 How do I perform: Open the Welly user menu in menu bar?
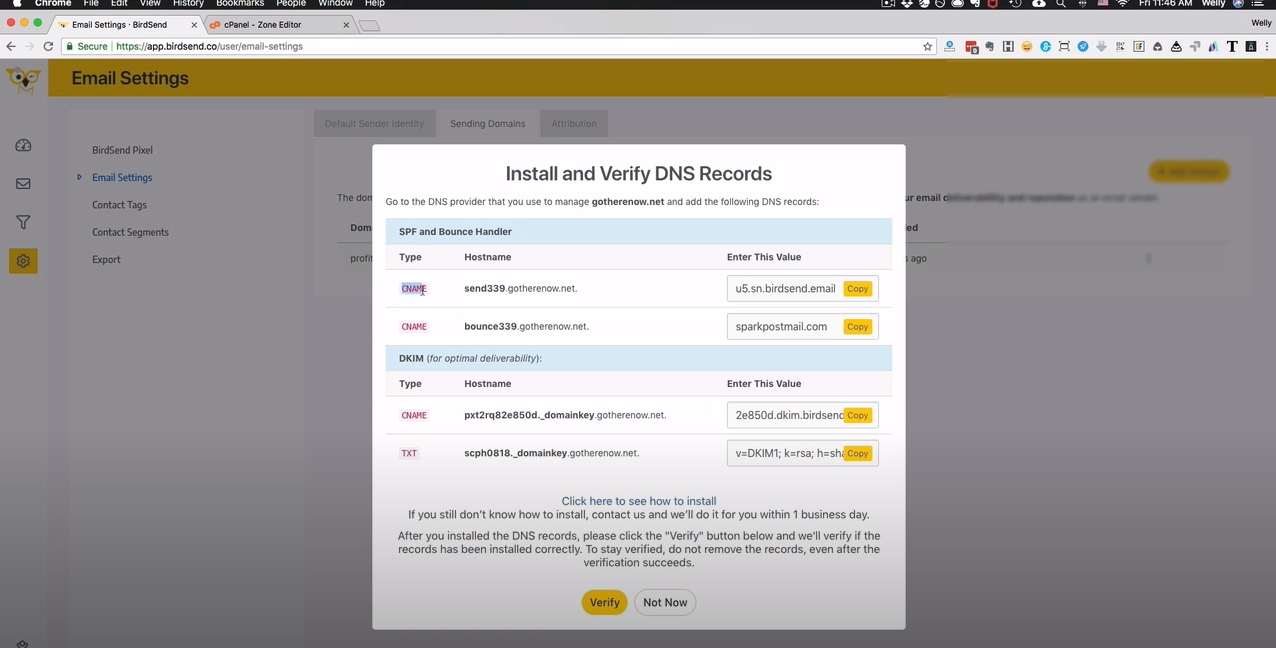point(1213,4)
